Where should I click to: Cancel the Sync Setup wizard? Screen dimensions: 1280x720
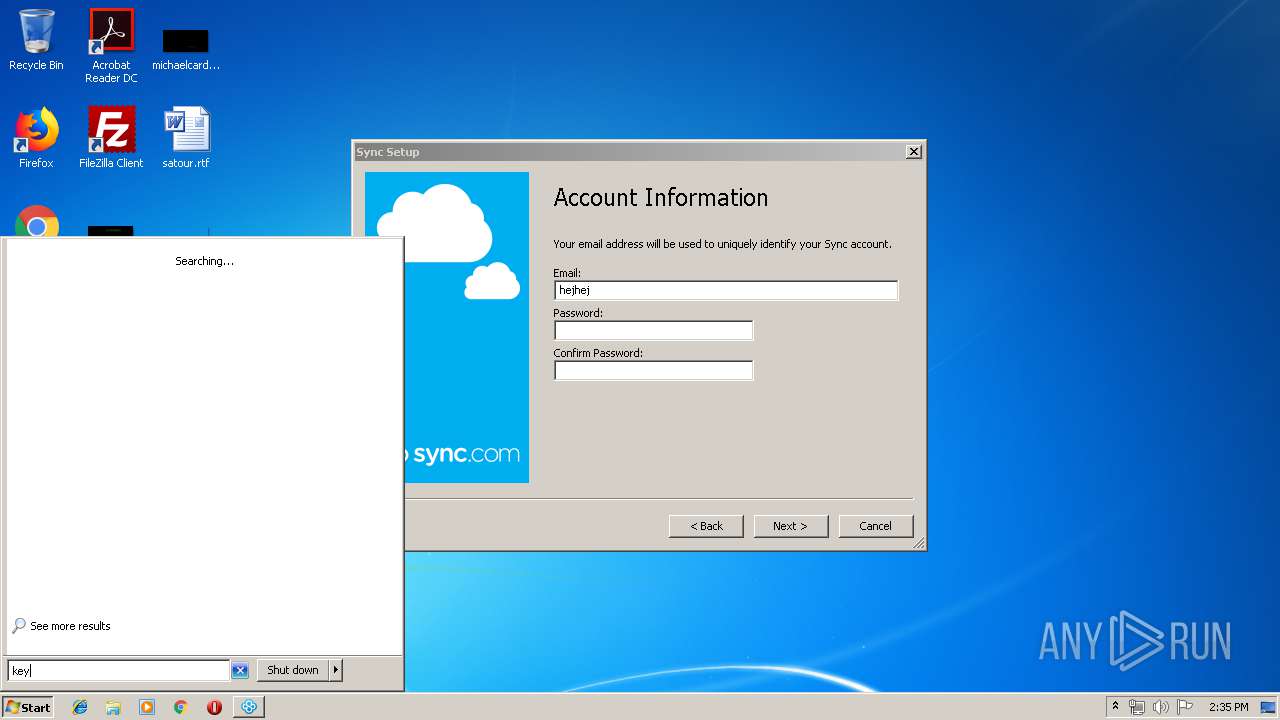click(875, 526)
